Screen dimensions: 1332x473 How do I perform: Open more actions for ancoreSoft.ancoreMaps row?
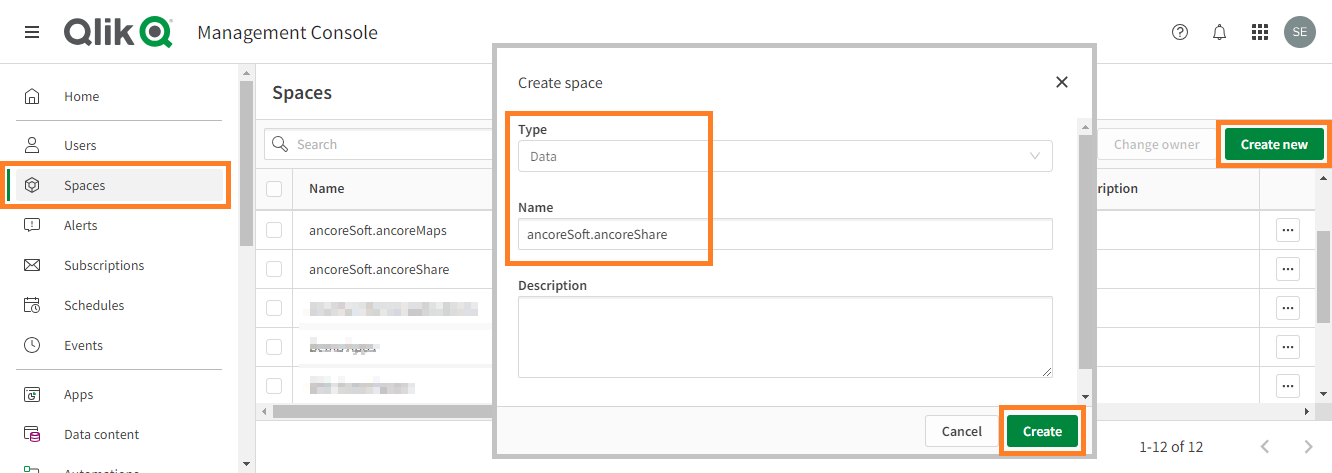pos(1288,230)
